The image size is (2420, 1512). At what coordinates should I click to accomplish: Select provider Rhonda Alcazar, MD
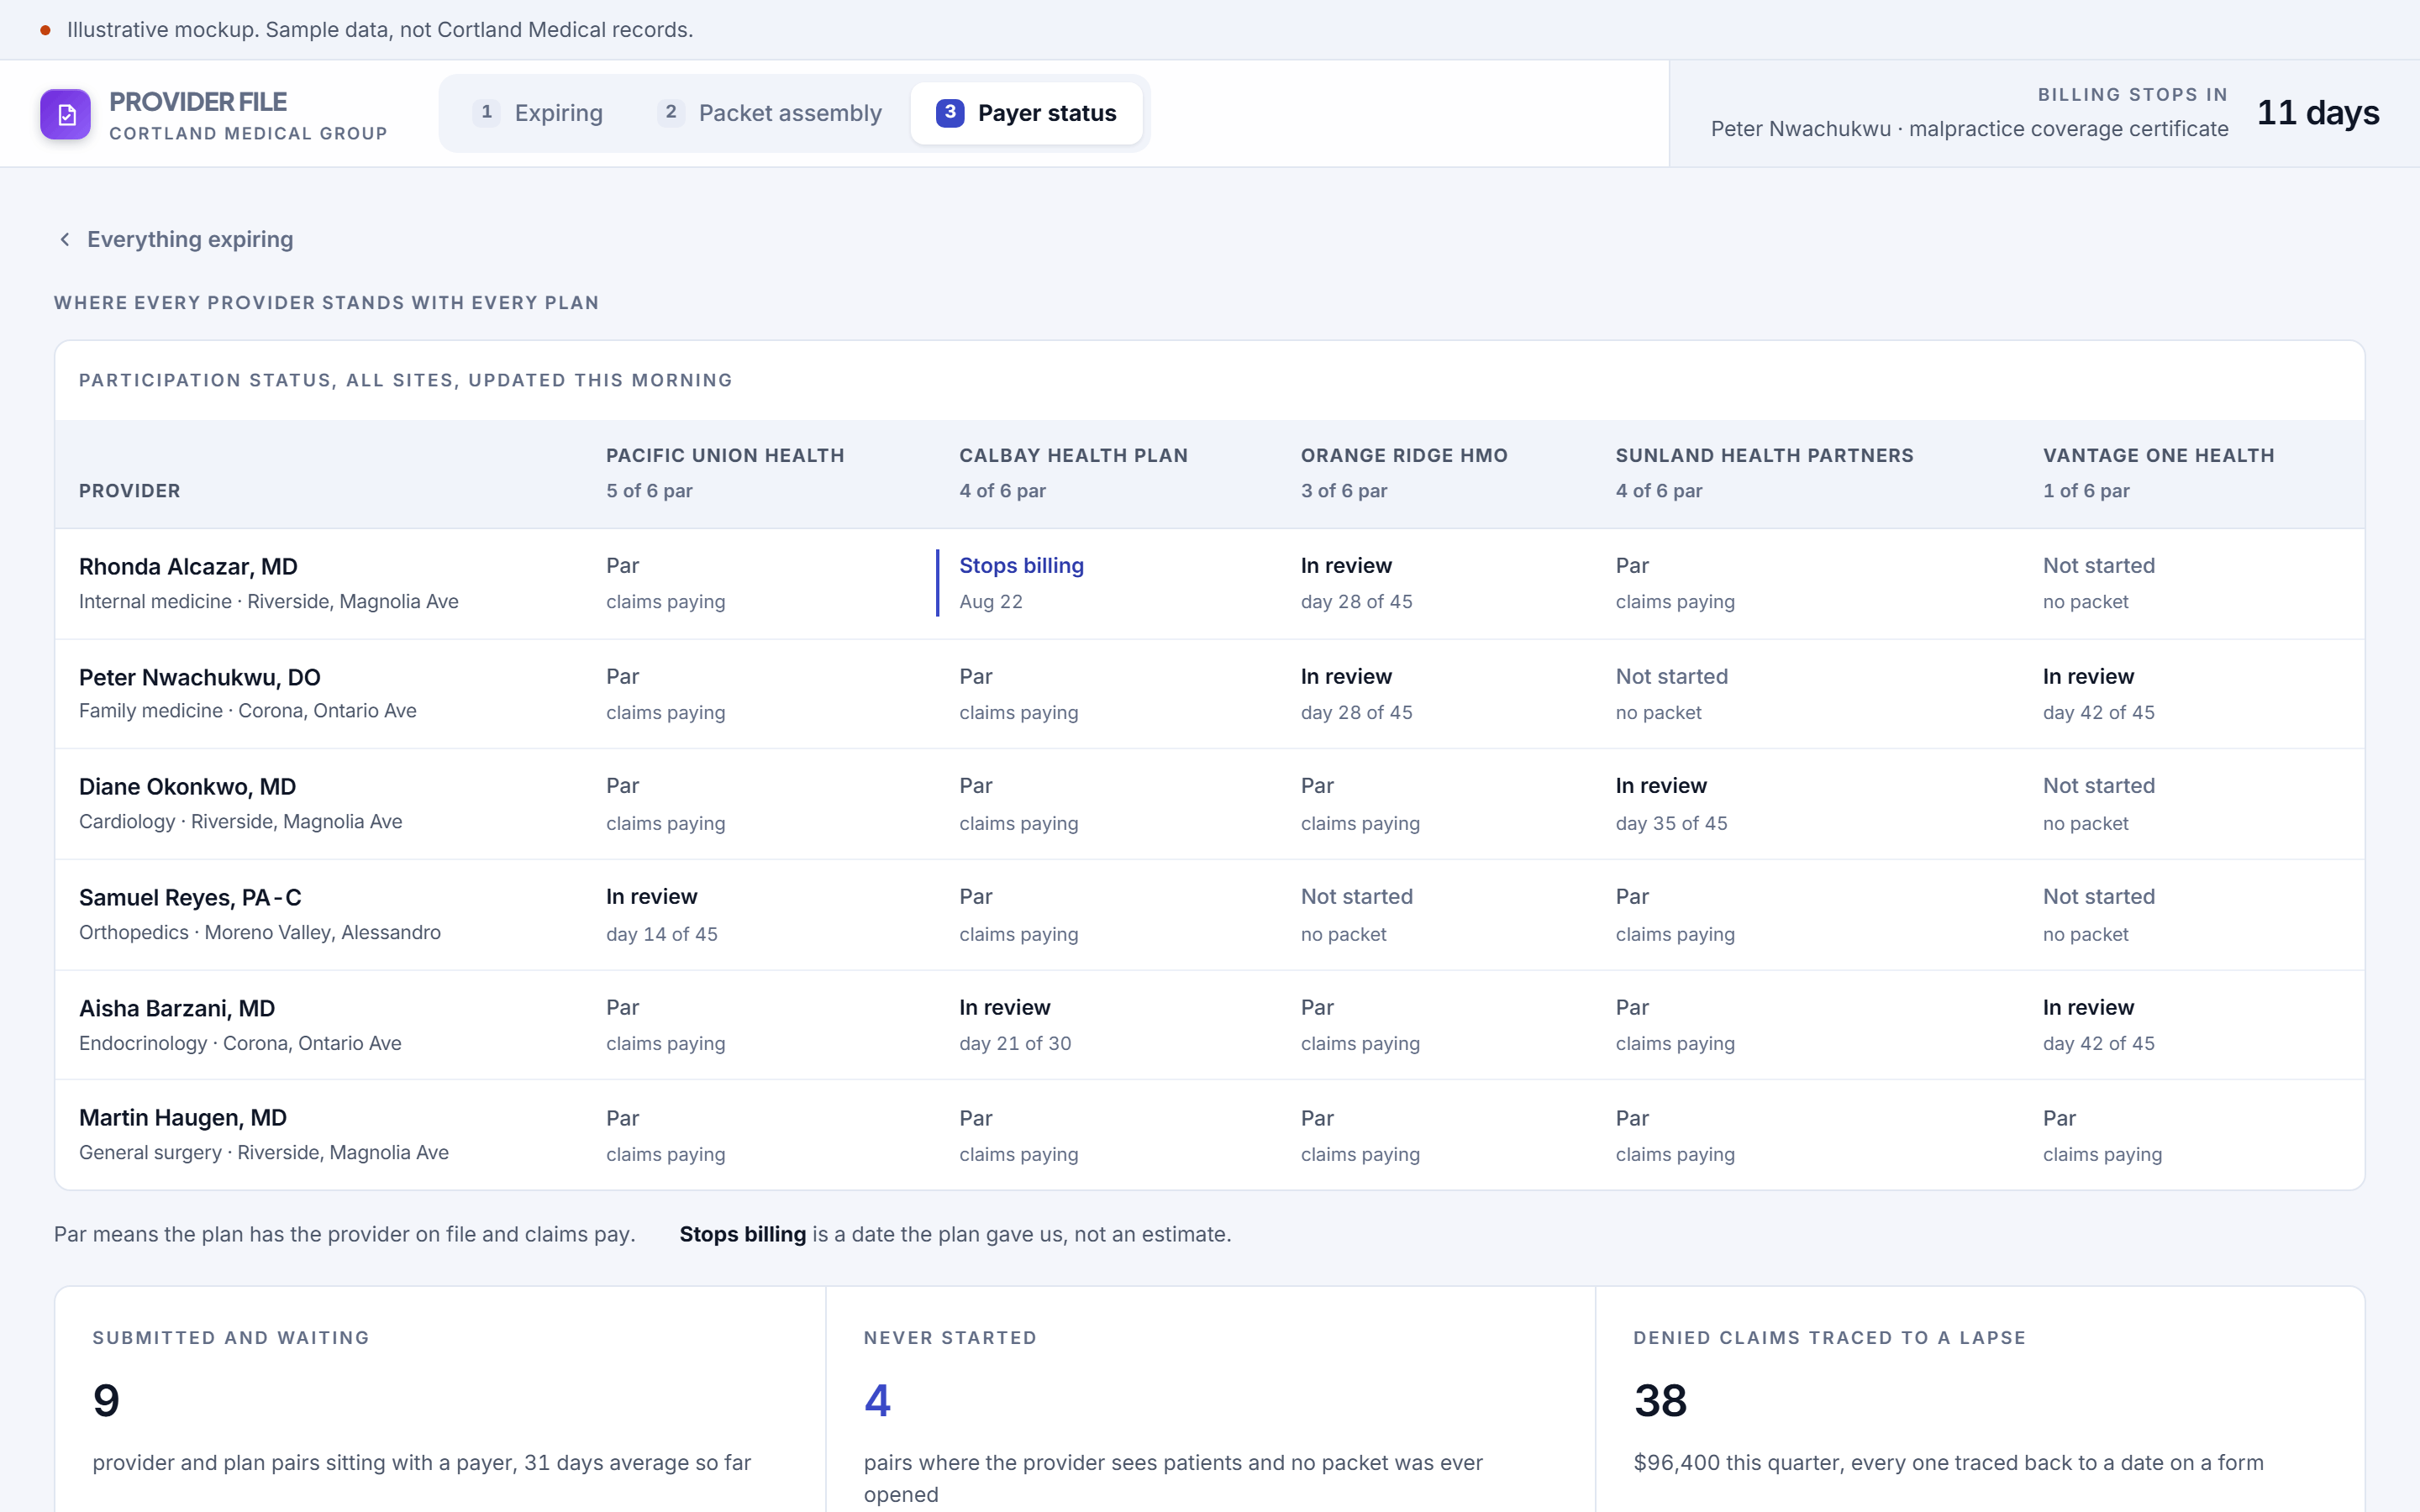[188, 567]
